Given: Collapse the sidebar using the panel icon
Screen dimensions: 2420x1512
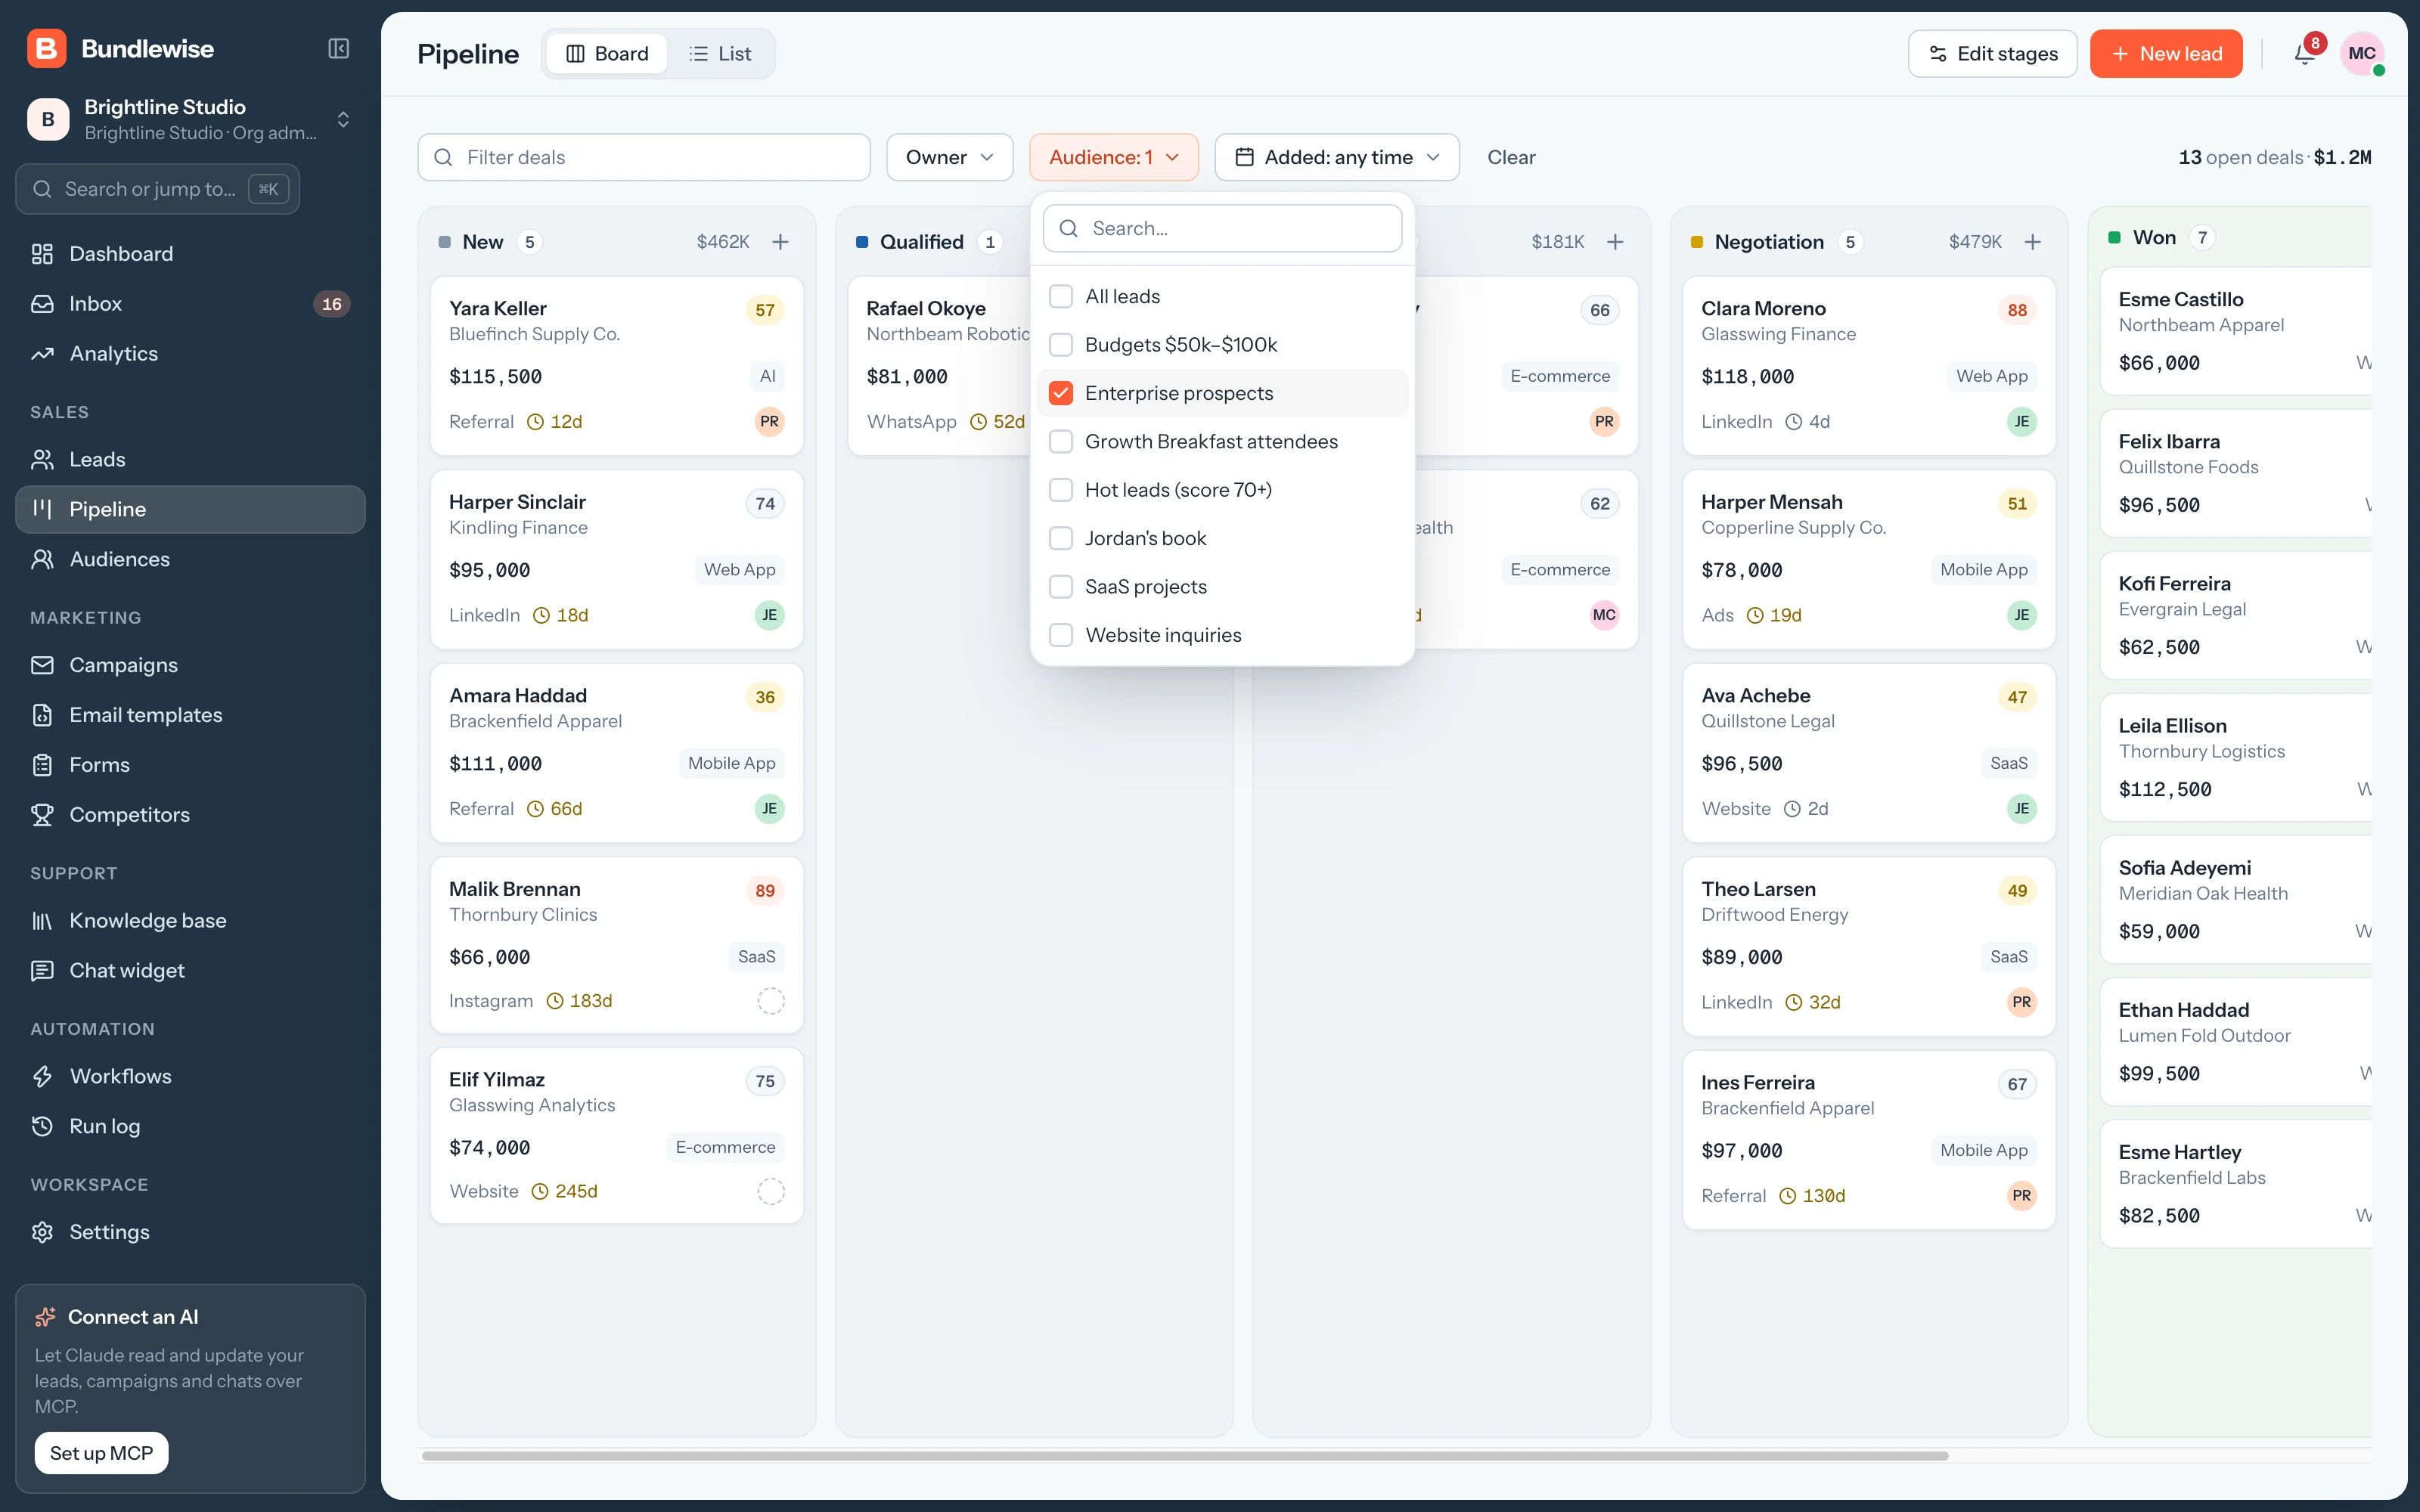Looking at the screenshot, I should (x=339, y=49).
